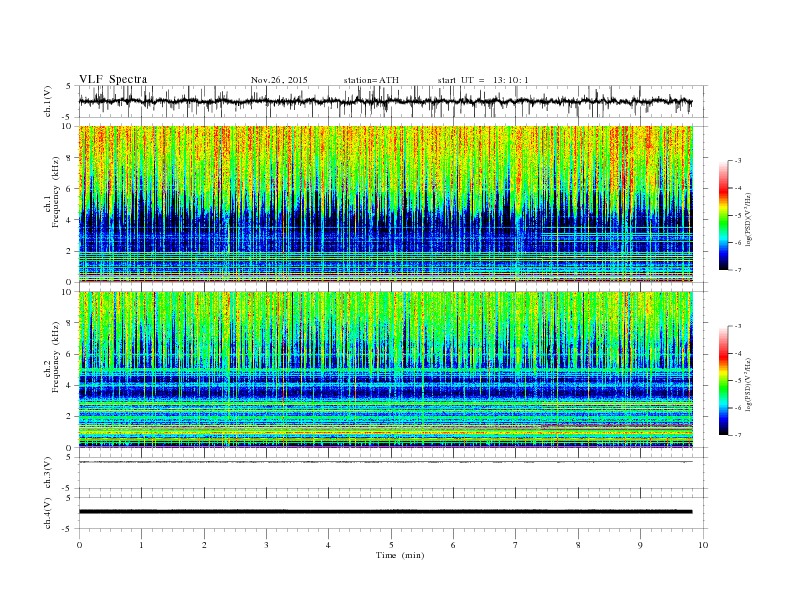The image size is (792, 612).
Task: Click the log(PSD) label beside the ch.1 color bar
Action: (x=749, y=219)
